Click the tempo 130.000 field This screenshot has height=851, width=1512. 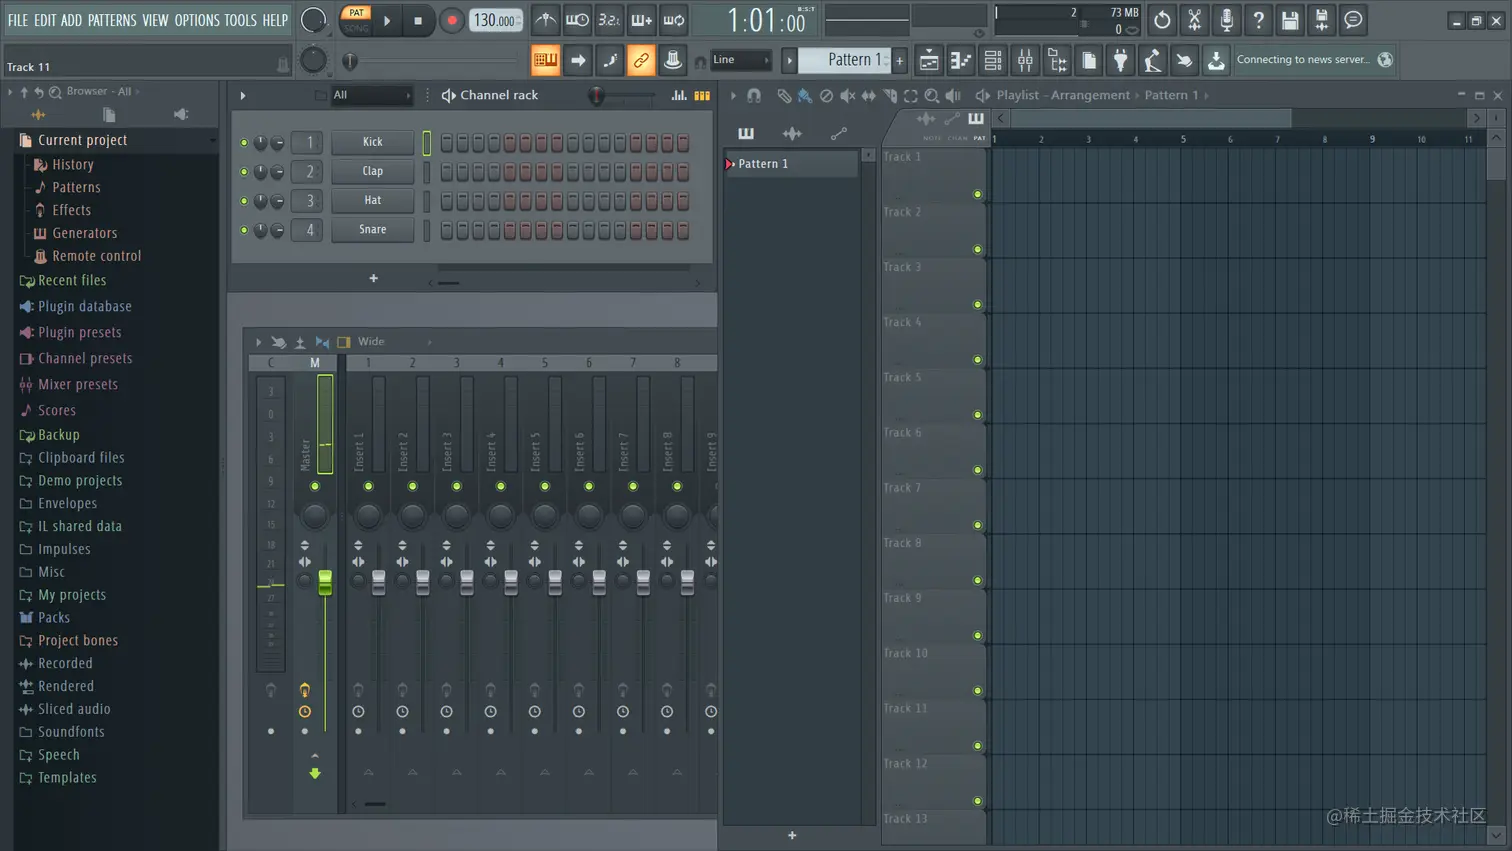tap(496, 20)
